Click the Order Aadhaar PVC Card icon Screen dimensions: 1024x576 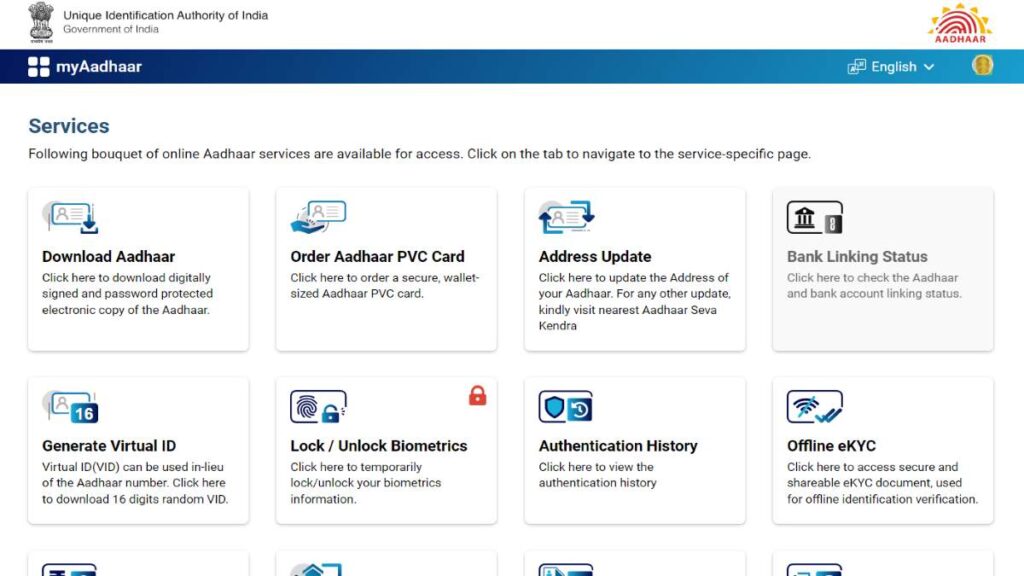(319, 217)
